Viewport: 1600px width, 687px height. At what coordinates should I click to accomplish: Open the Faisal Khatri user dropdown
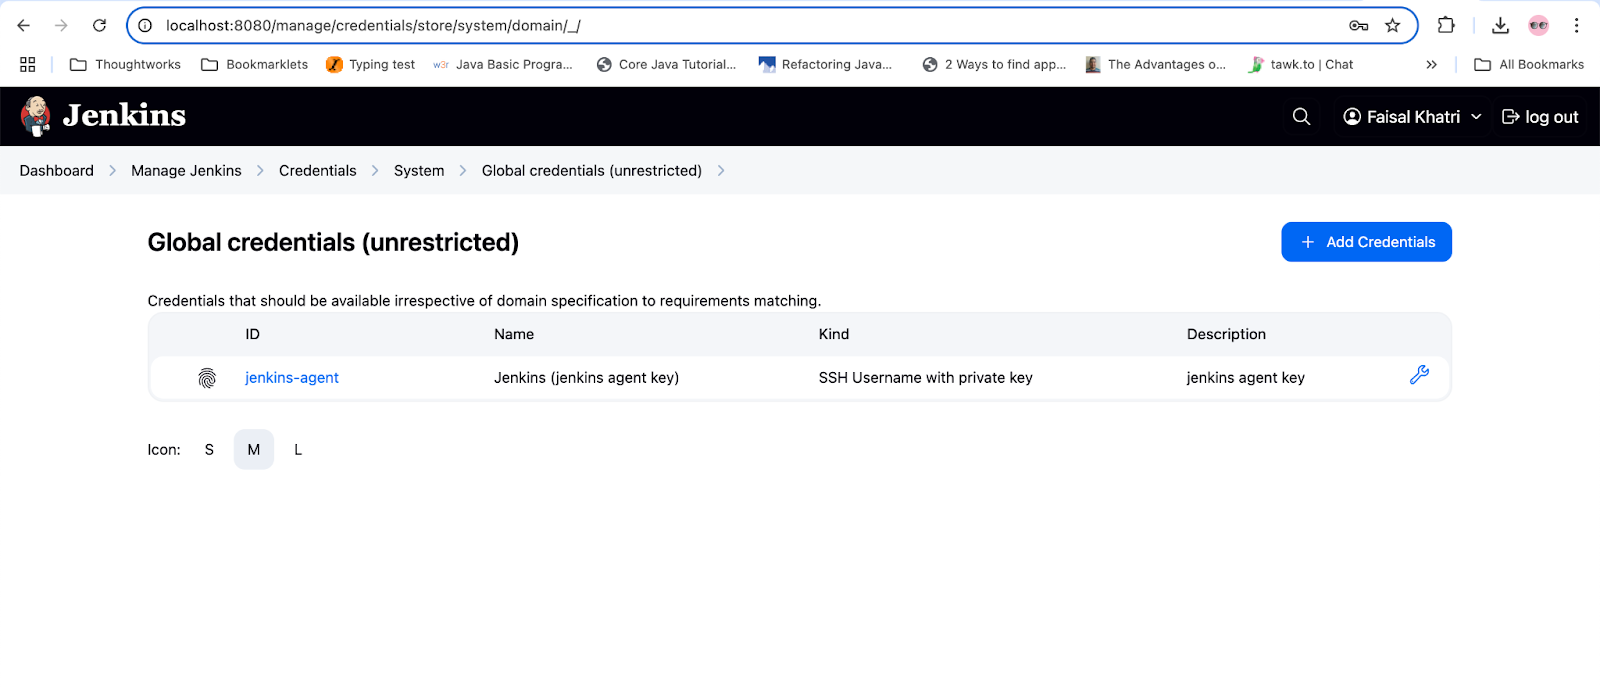coord(1412,117)
